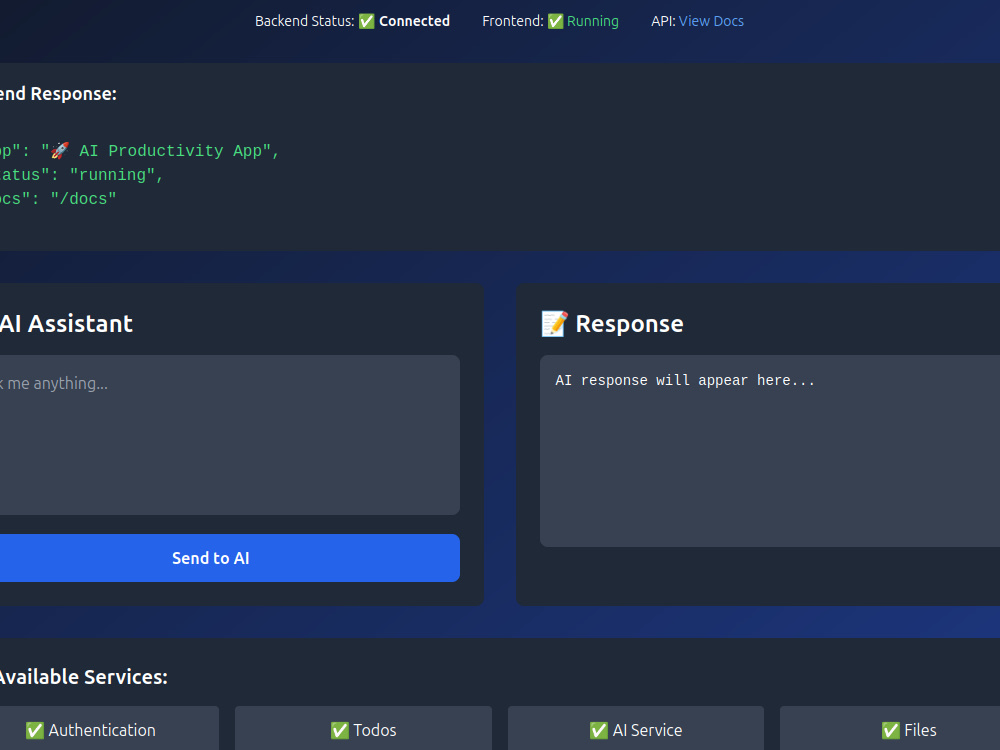The width and height of the screenshot is (1000, 750).
Task: Click the green check beside Running
Action: coord(555,22)
